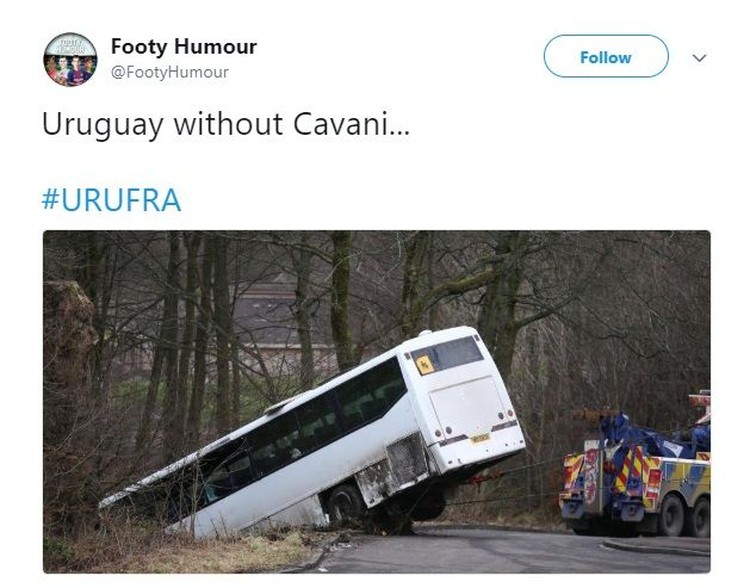Click the word Cavani in the tweet
The width and height of the screenshot is (750, 588).
tap(351, 124)
